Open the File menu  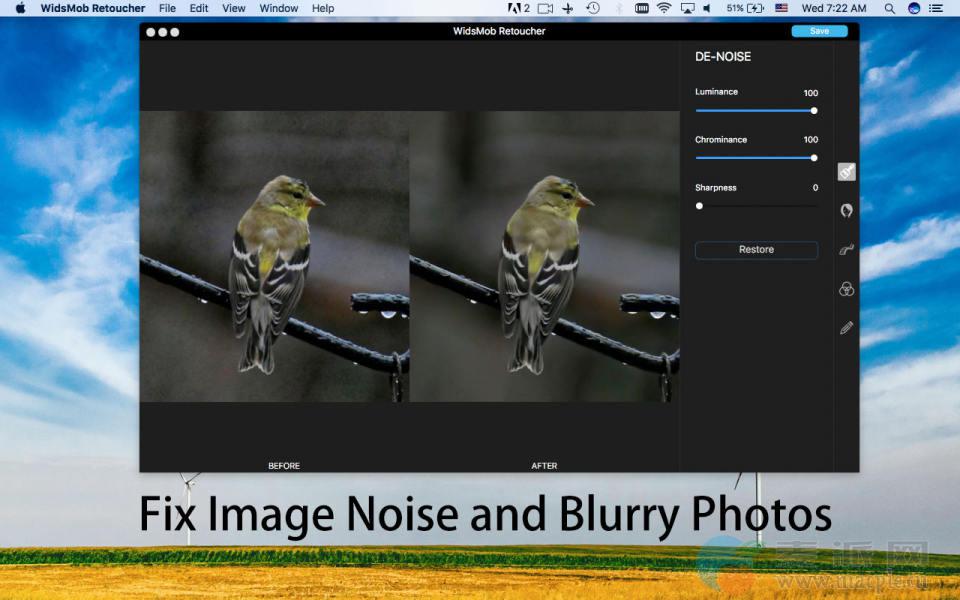[x=167, y=8]
